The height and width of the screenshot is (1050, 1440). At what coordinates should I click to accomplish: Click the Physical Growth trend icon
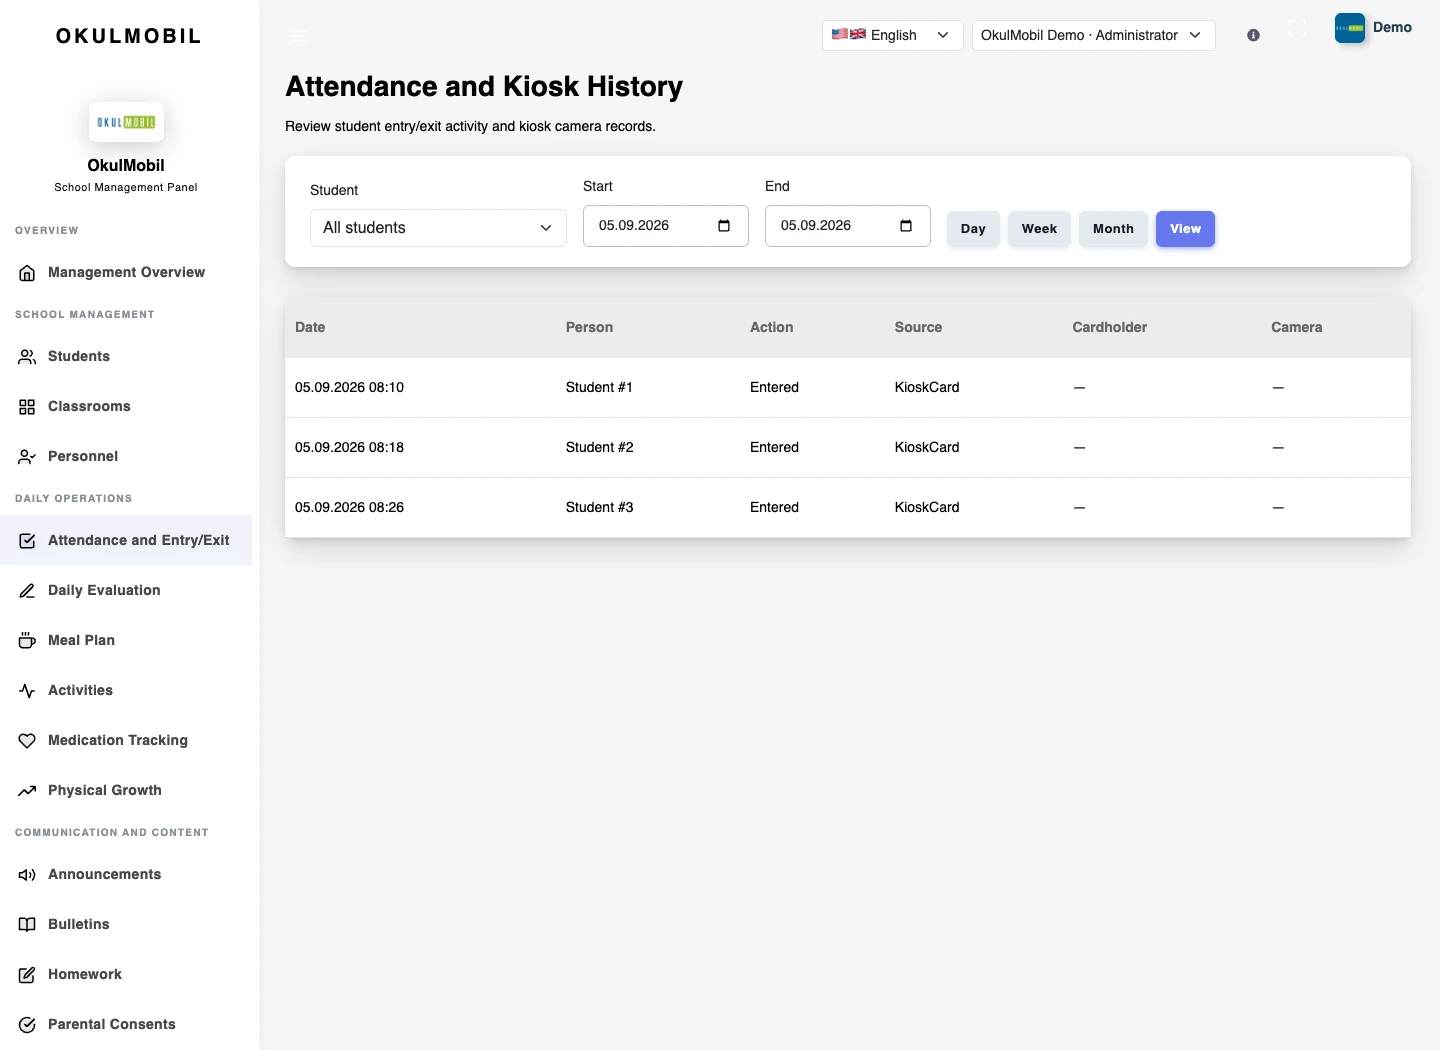(27, 791)
